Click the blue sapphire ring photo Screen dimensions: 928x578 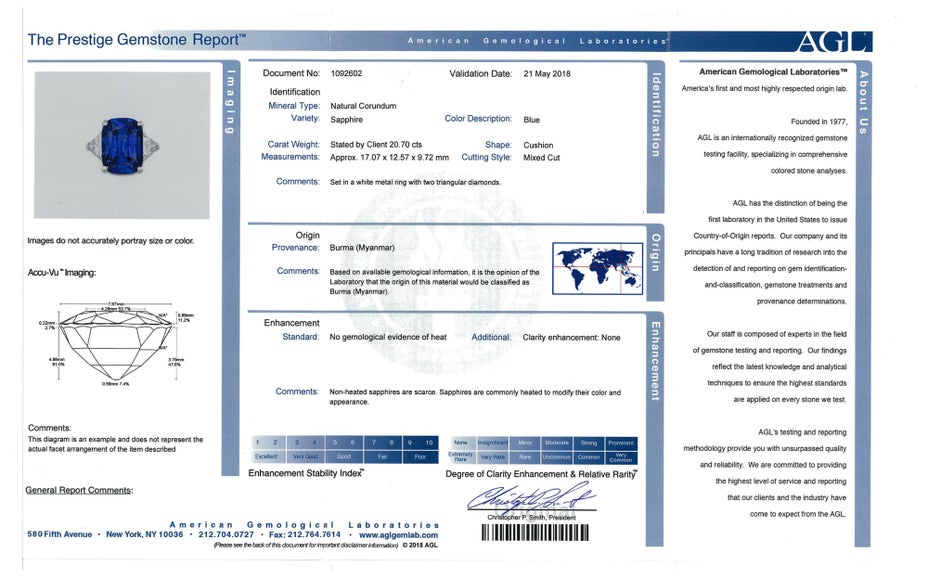pyautogui.click(x=122, y=146)
